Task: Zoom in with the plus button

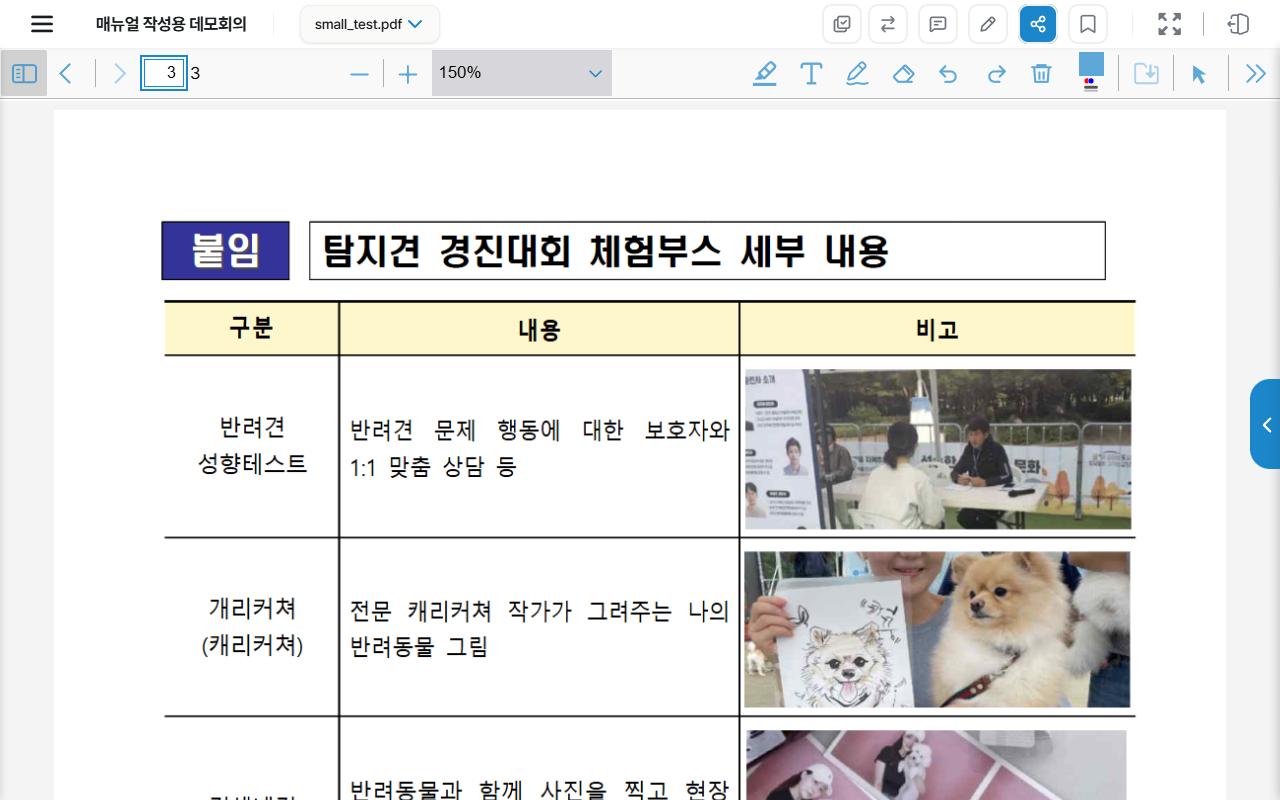Action: tap(408, 74)
